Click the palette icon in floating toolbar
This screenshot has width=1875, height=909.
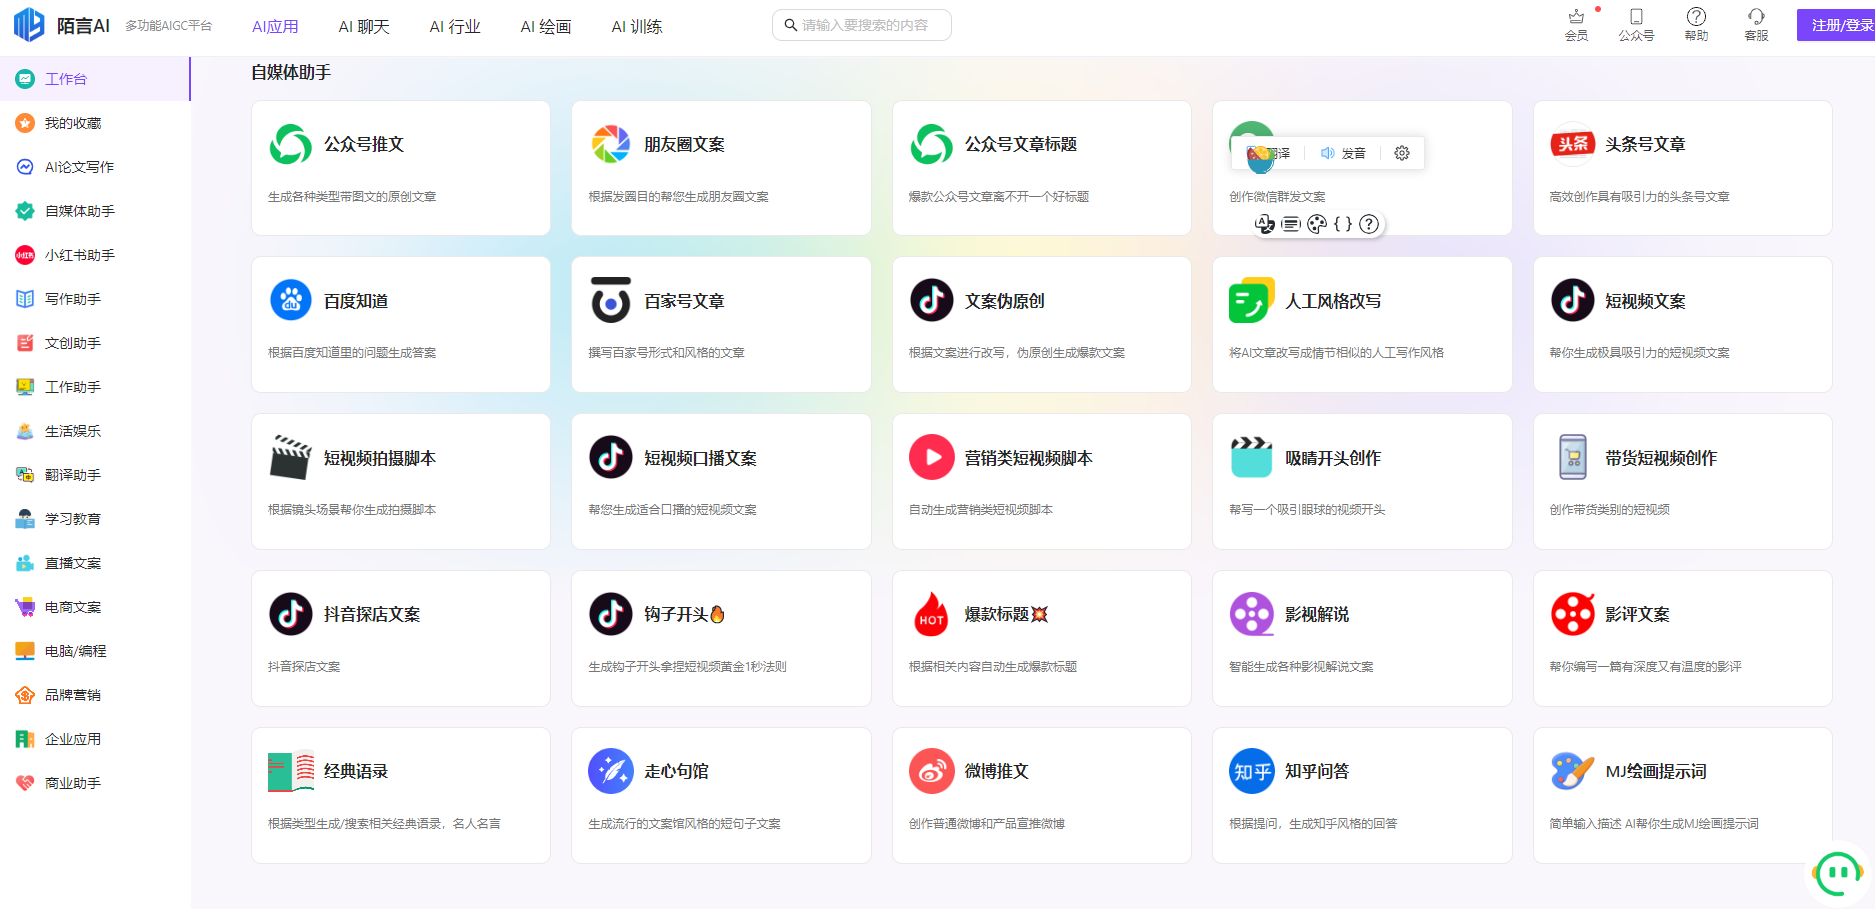click(x=1317, y=224)
